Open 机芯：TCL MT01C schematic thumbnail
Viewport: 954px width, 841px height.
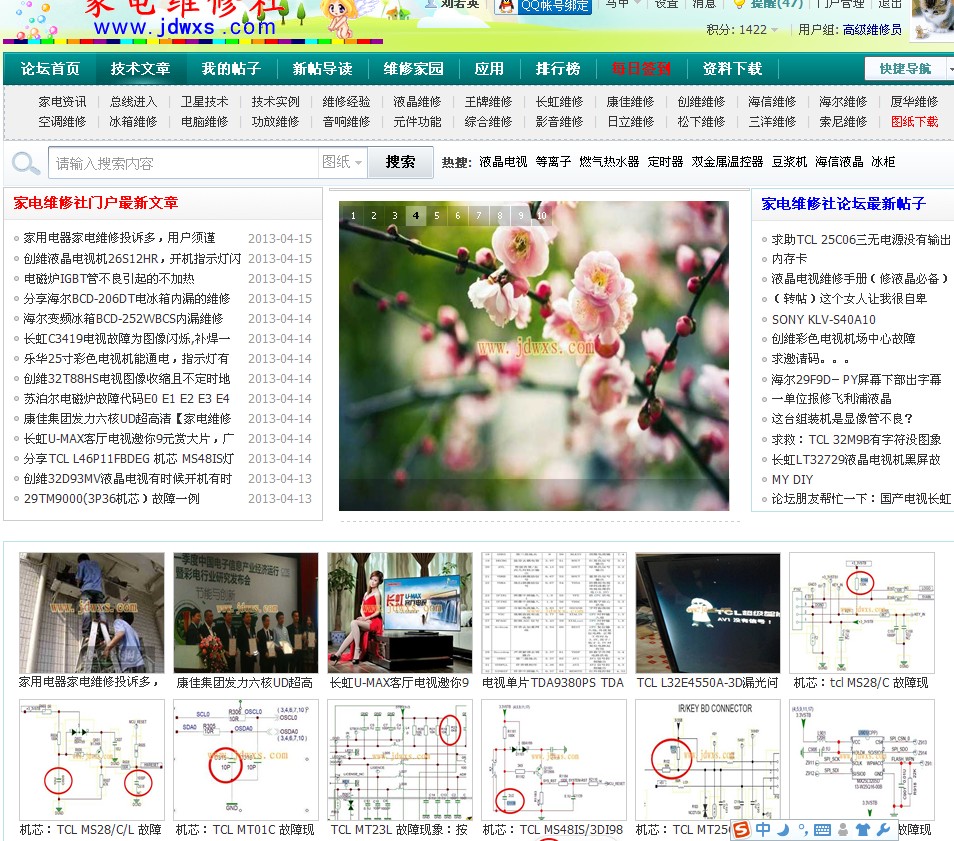click(246, 760)
